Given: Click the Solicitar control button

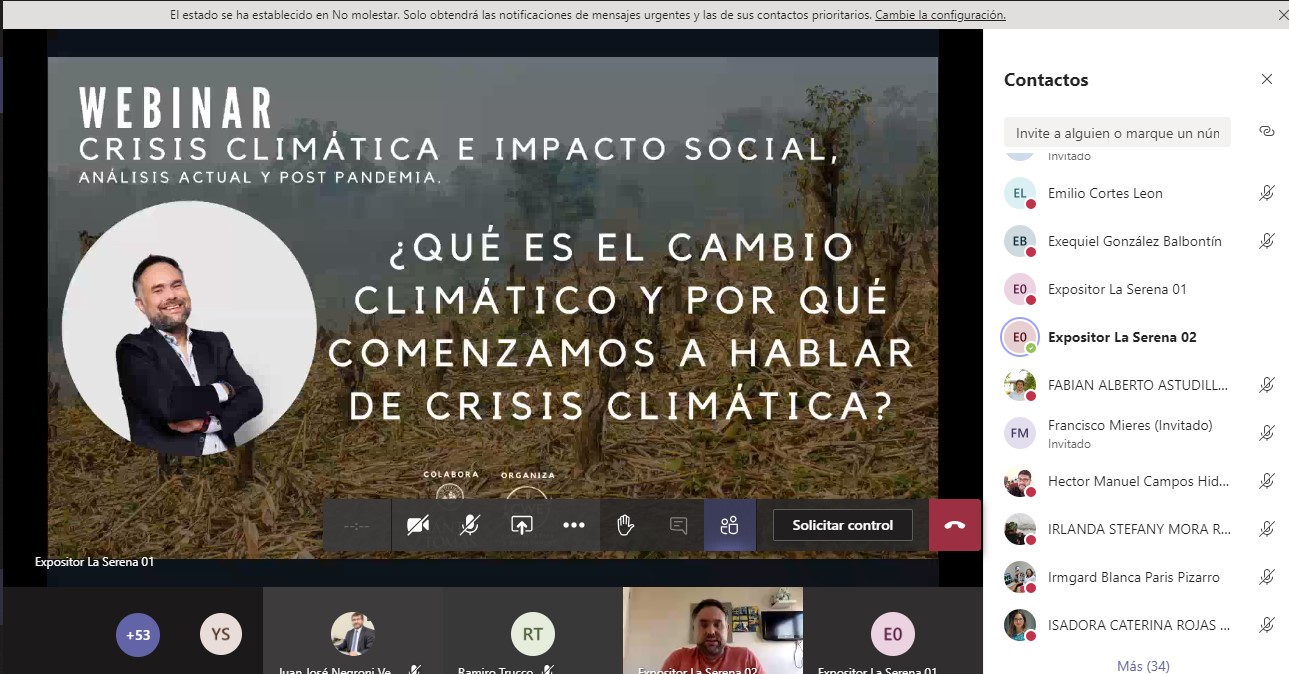Looking at the screenshot, I should [x=842, y=525].
